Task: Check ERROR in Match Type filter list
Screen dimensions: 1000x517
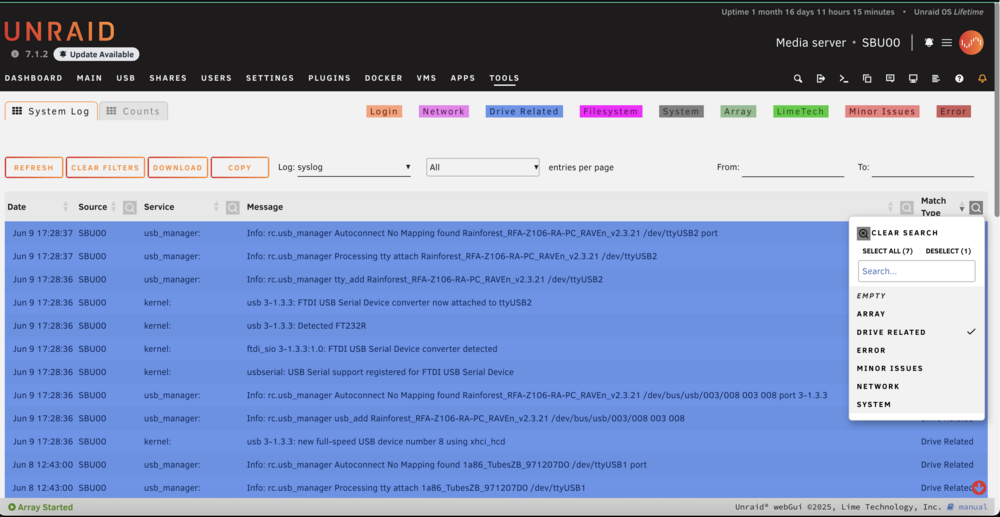Action: point(916,351)
